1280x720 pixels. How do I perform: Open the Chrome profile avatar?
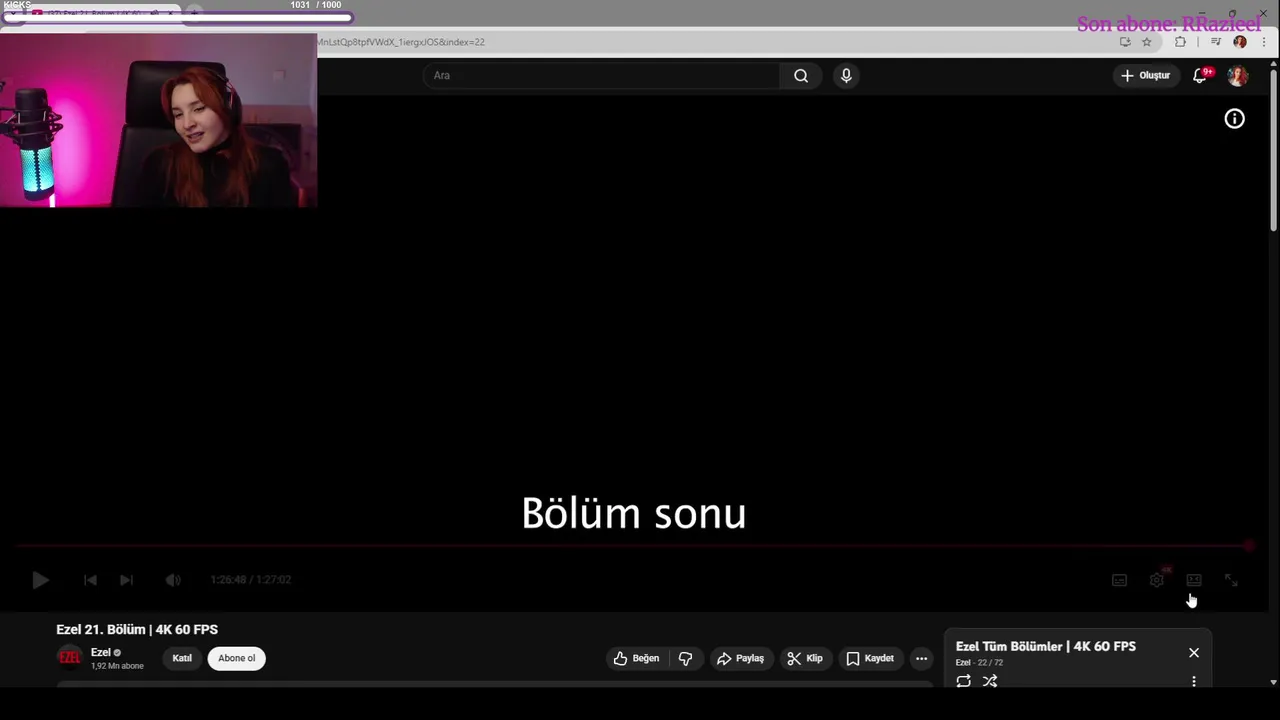point(1240,42)
